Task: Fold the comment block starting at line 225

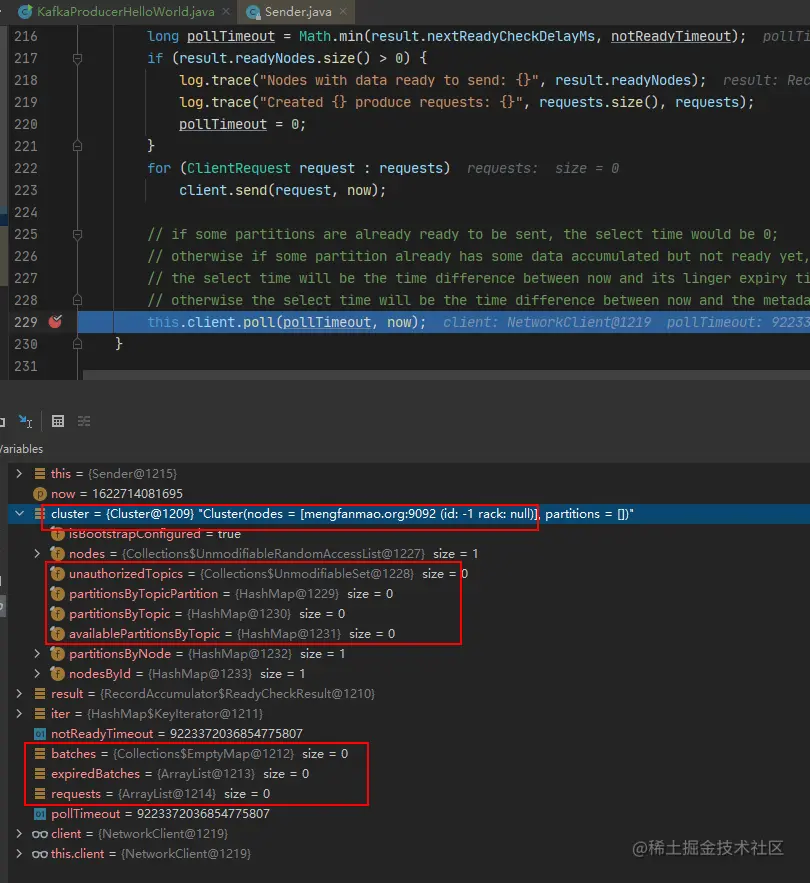Action: click(x=78, y=234)
